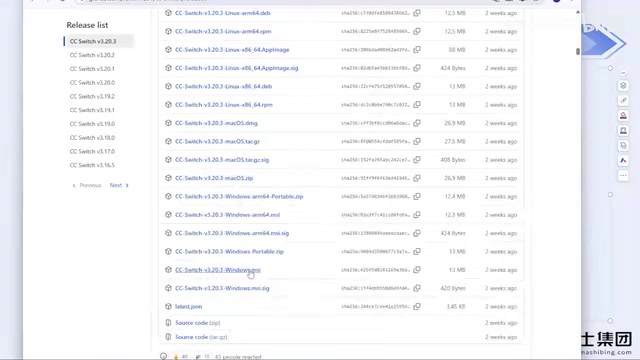This screenshot has width=640, height=360.
Task: Copy sha256 hash for latest.json
Action: pos(417,307)
